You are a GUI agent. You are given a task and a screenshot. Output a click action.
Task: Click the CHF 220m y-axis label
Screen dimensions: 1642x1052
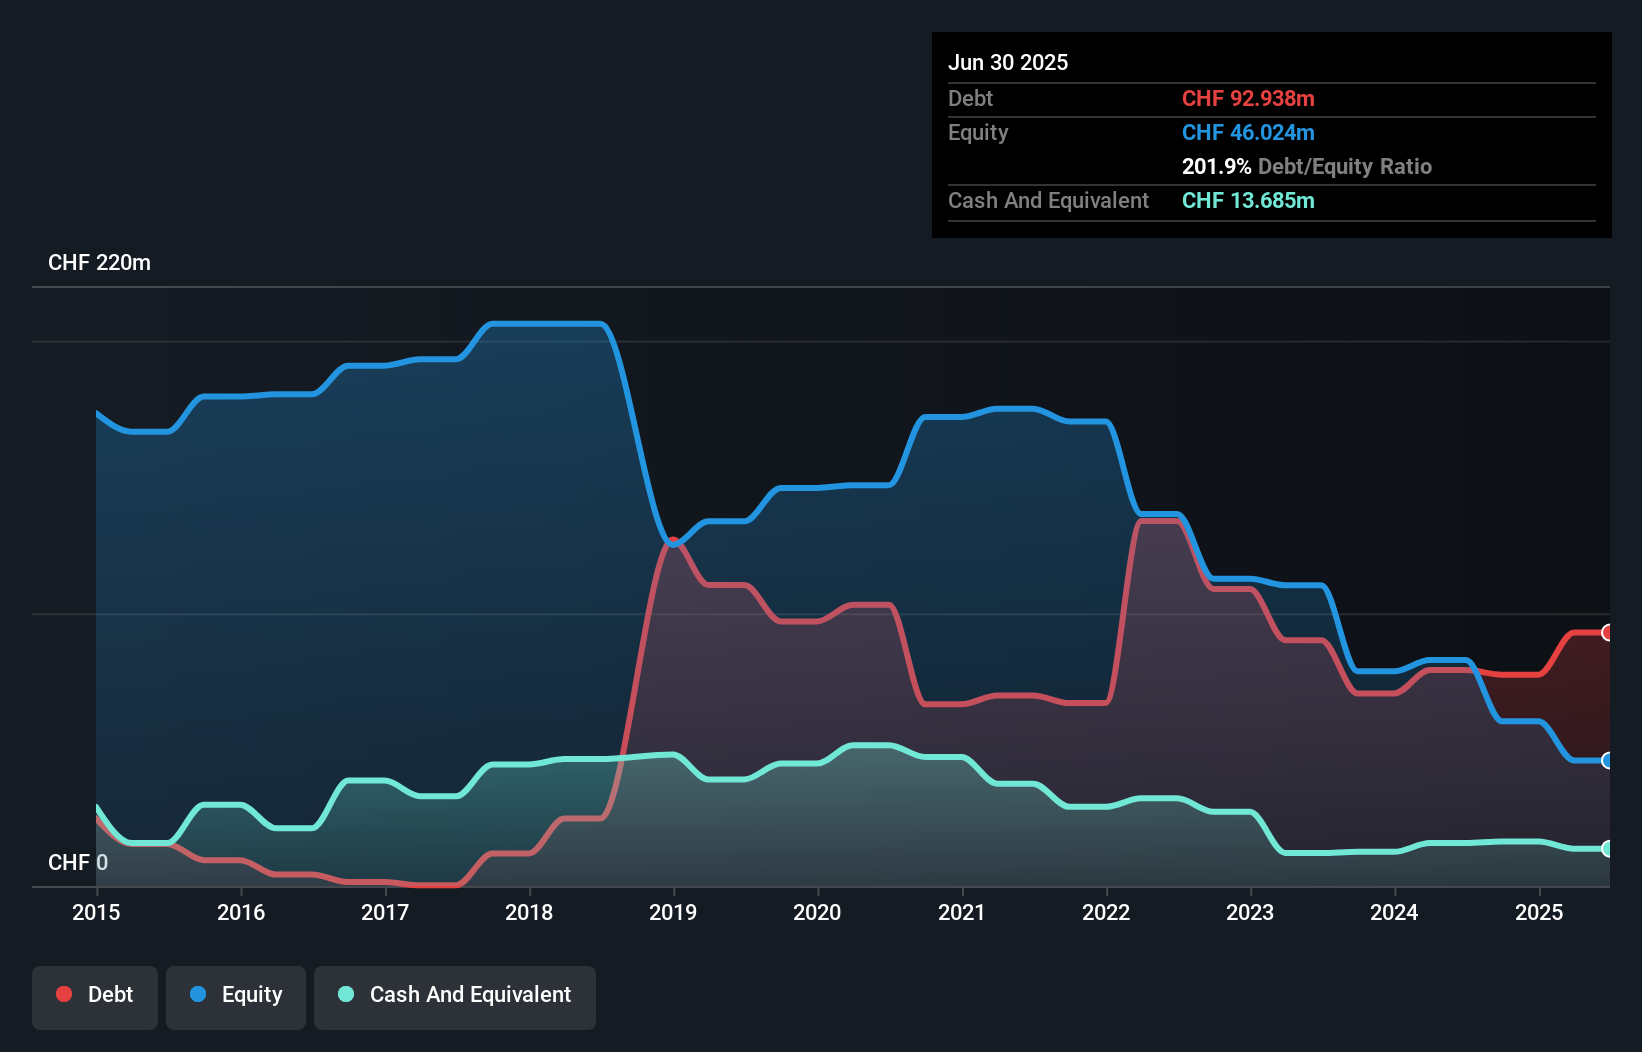pos(99,263)
